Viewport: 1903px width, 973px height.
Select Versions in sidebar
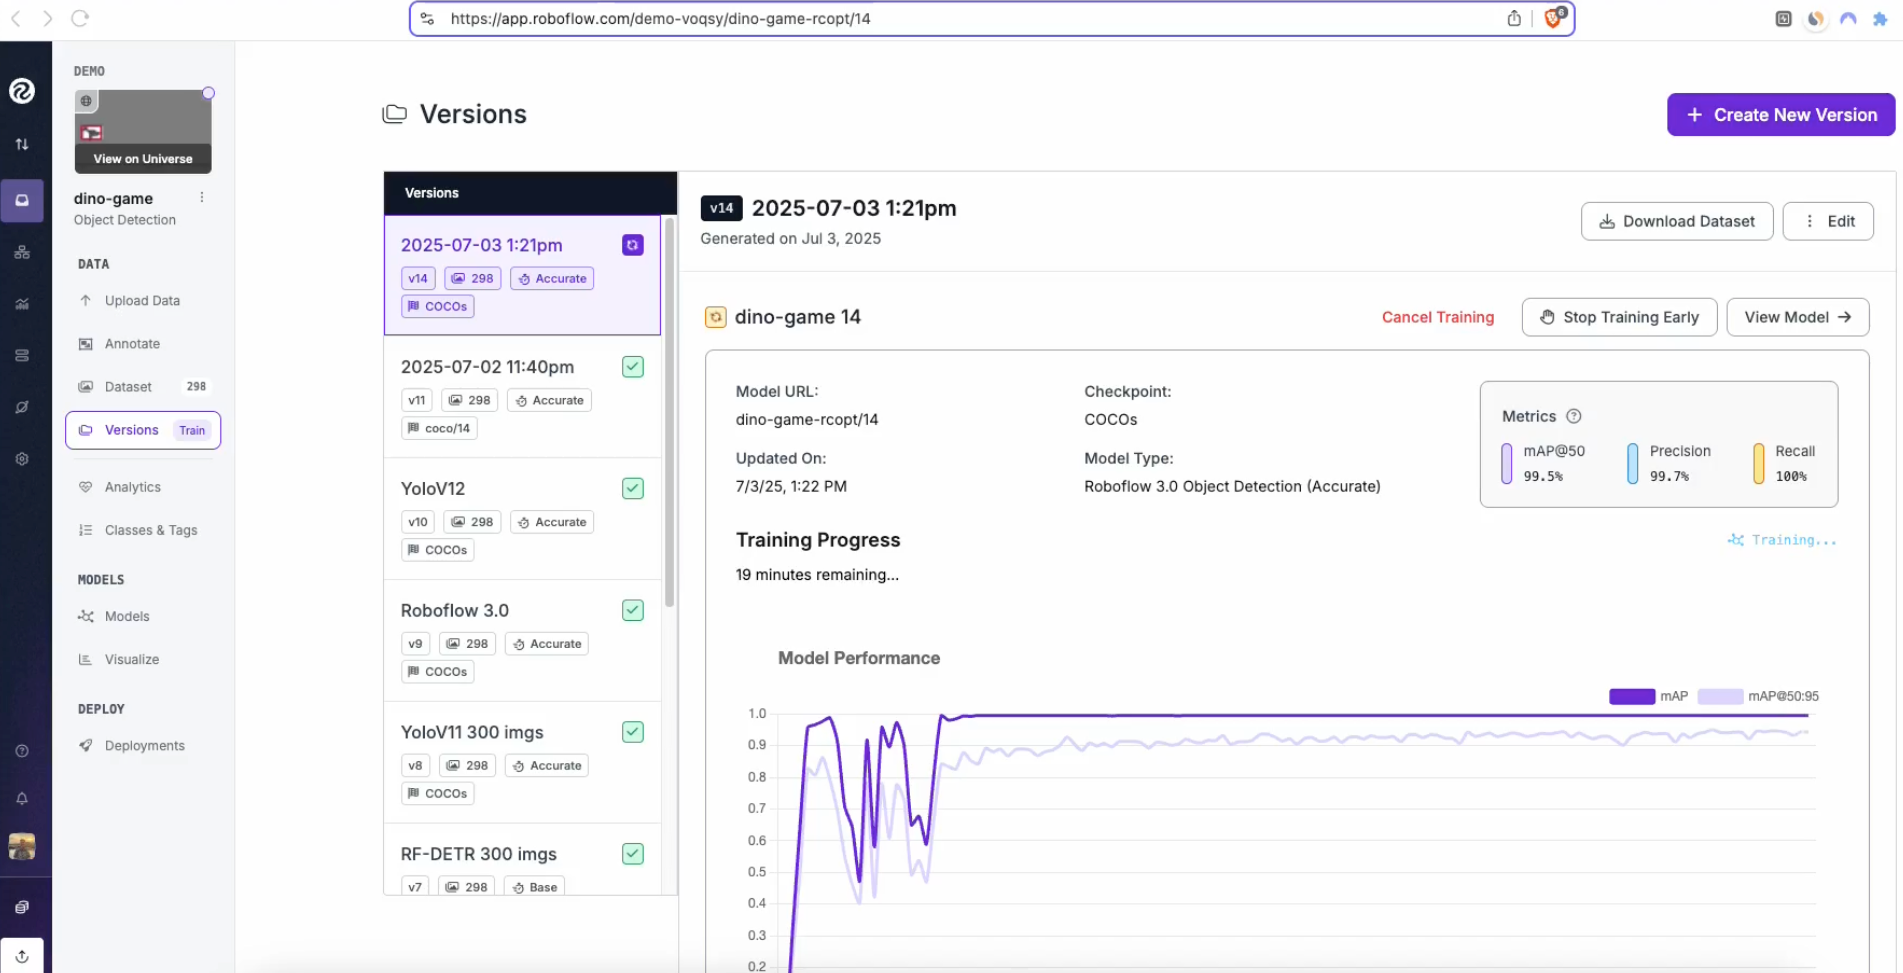[x=143, y=430]
